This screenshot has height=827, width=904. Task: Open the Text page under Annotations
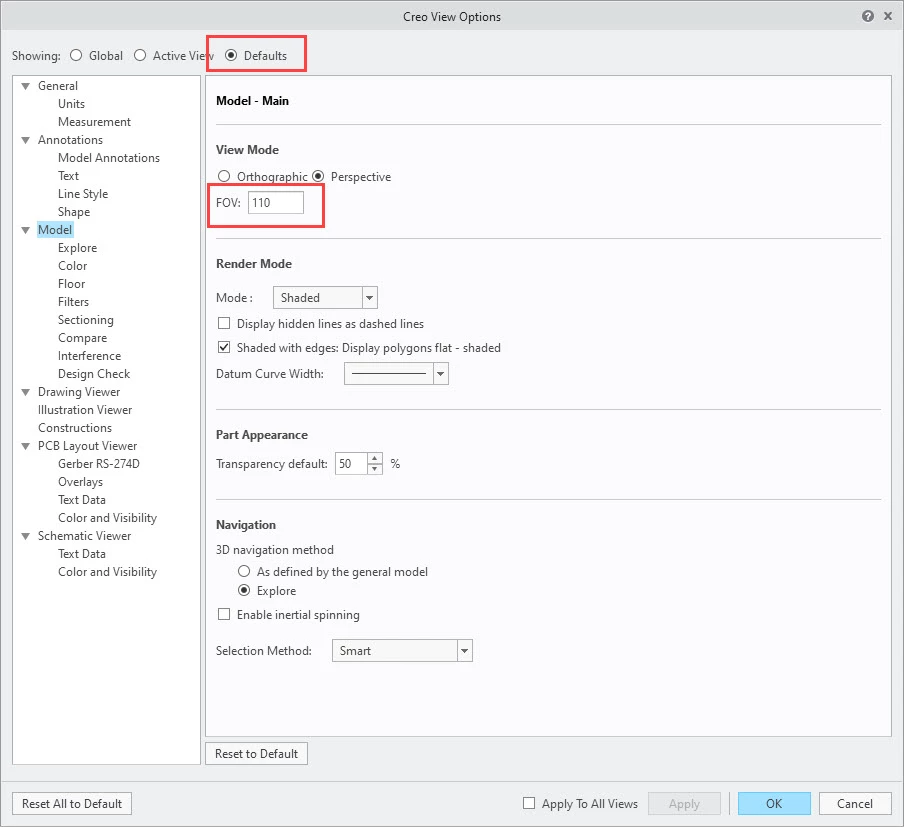pos(69,176)
